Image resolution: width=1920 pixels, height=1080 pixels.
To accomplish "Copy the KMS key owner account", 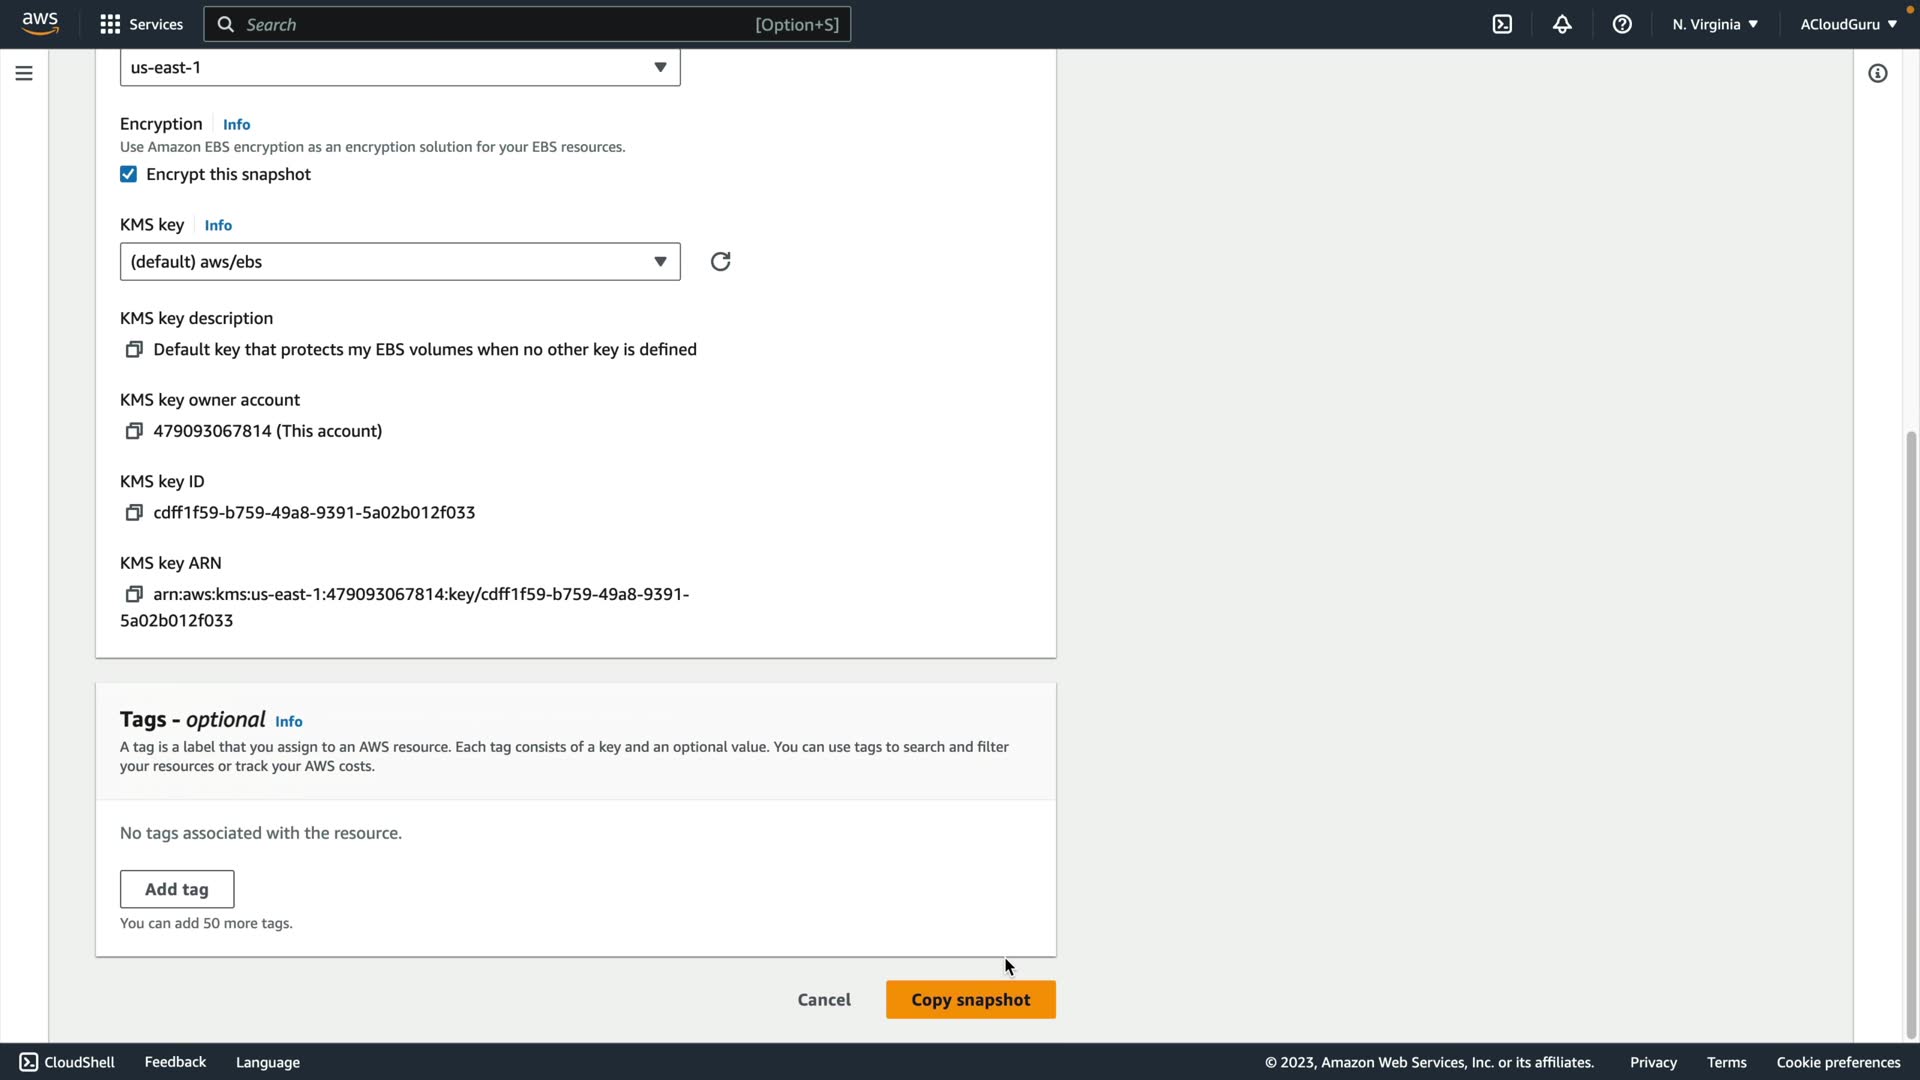I will 134,431.
